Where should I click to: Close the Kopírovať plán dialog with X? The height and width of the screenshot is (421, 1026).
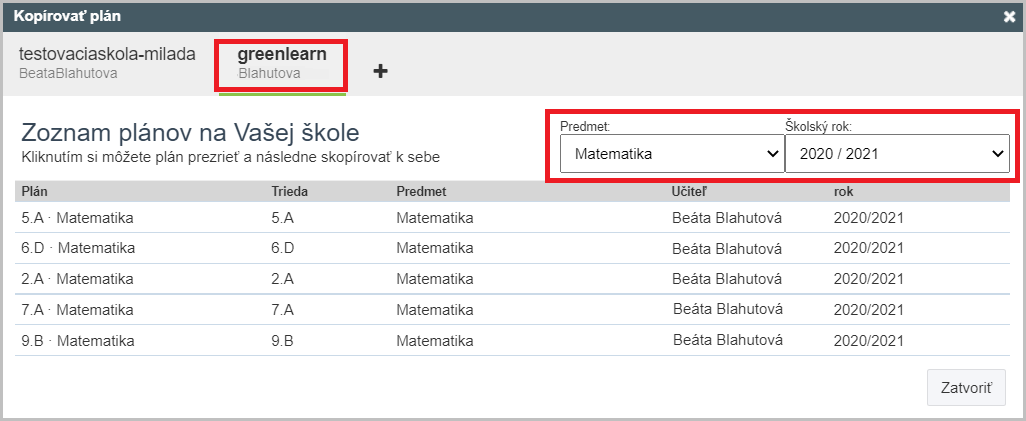point(1009,16)
